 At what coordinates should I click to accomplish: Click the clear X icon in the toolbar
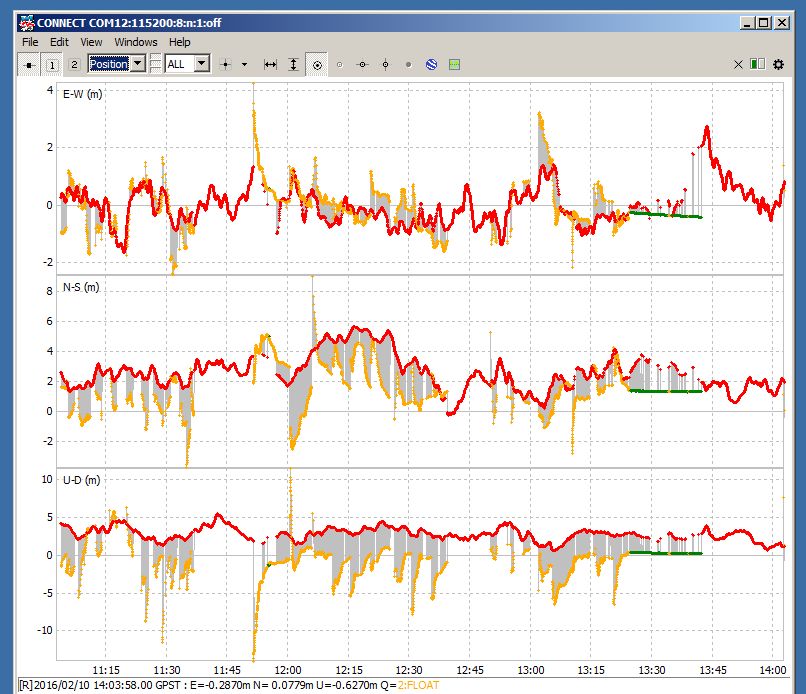pyautogui.click(x=738, y=65)
